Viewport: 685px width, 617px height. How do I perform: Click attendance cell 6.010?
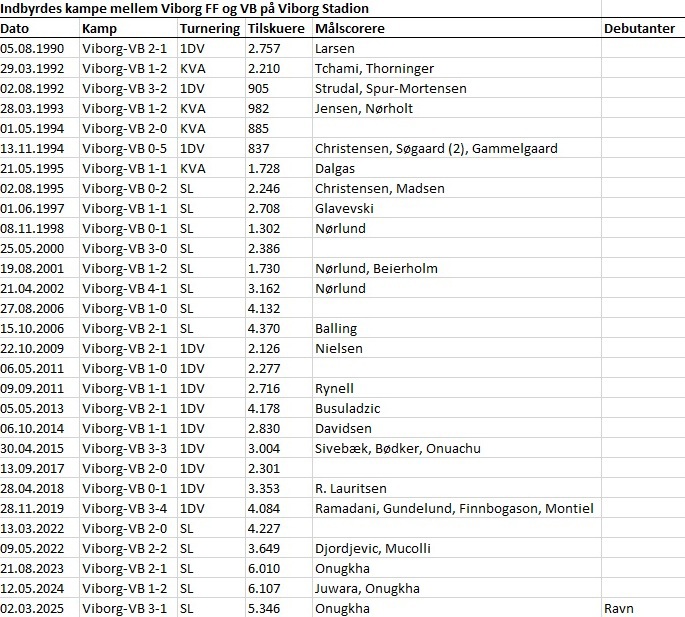pos(264,568)
